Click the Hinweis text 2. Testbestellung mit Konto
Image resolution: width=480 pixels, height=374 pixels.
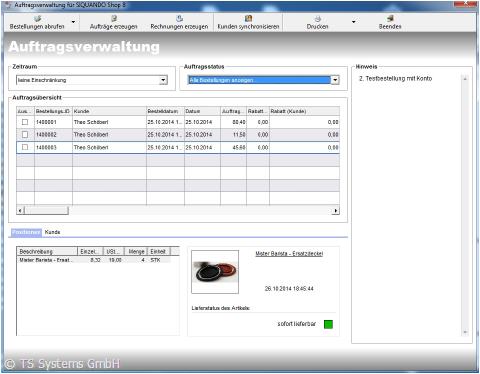395,79
